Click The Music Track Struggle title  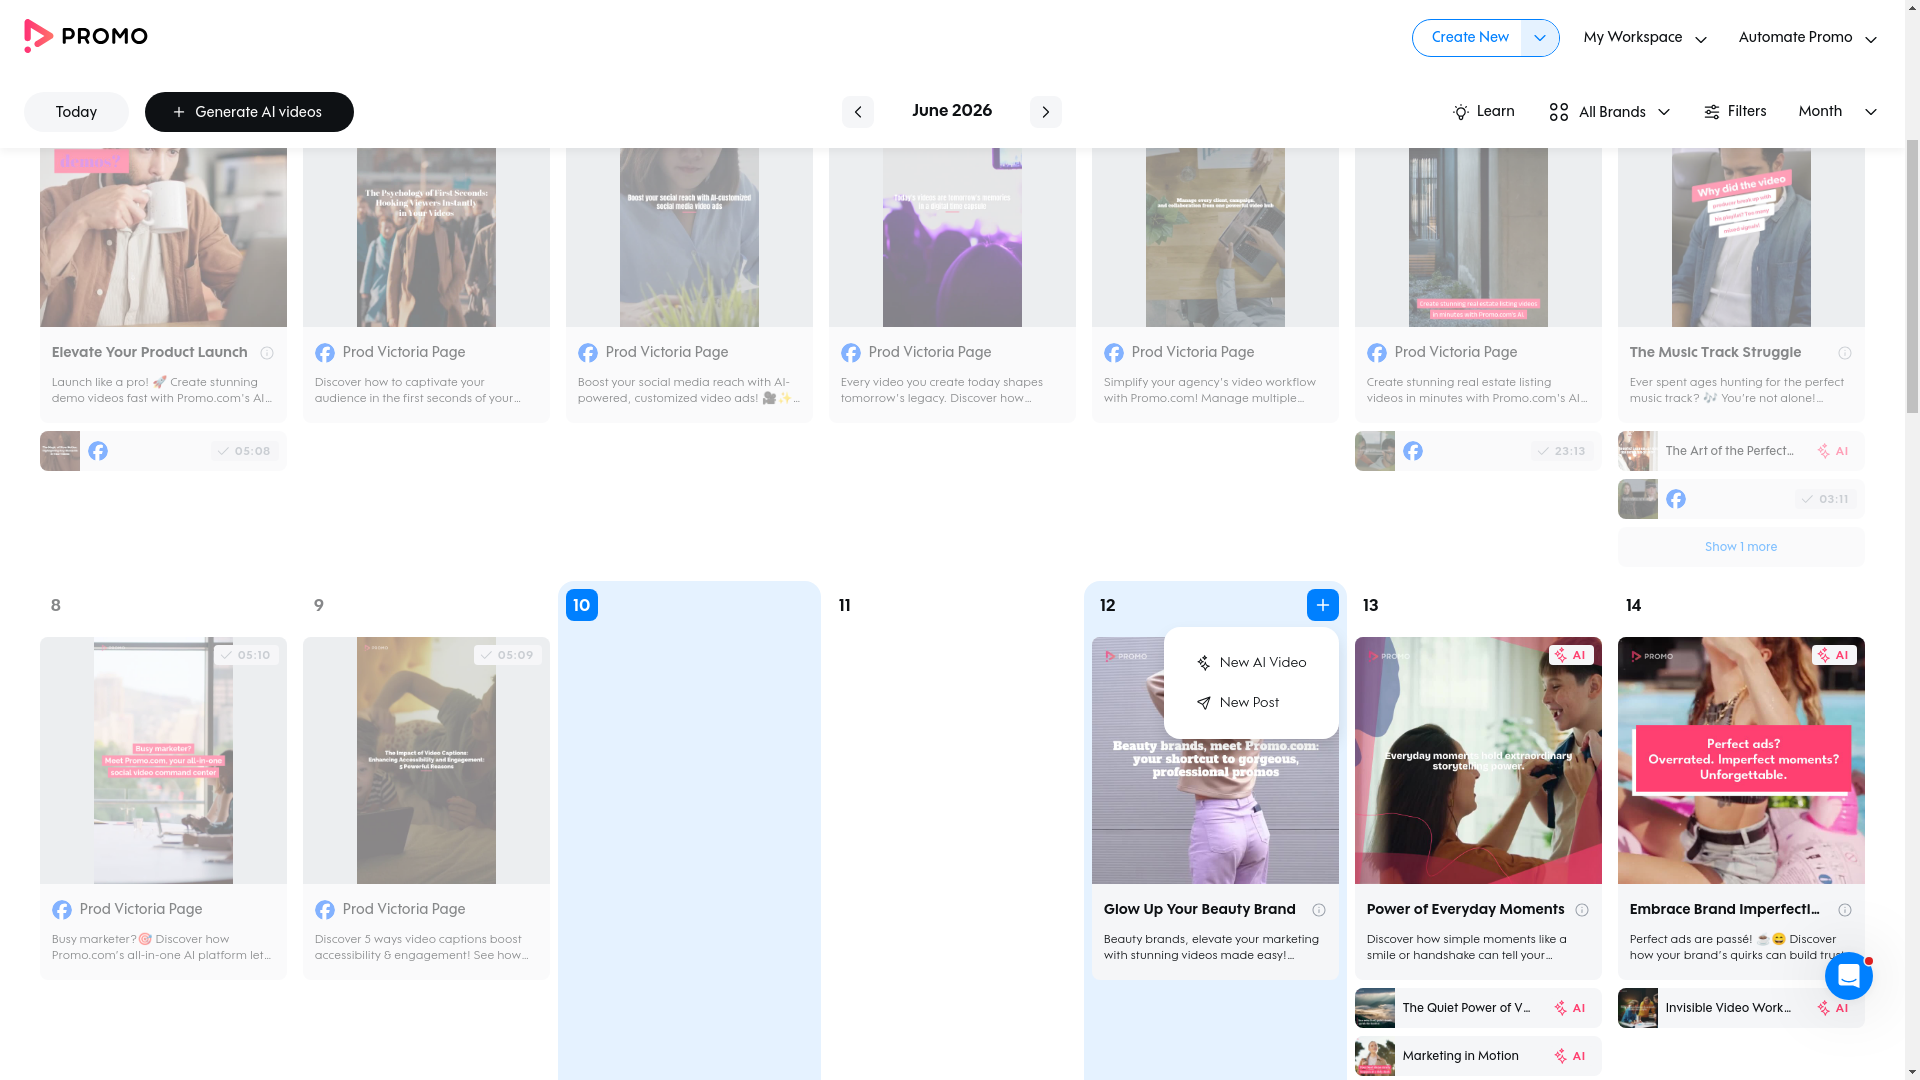(1715, 353)
